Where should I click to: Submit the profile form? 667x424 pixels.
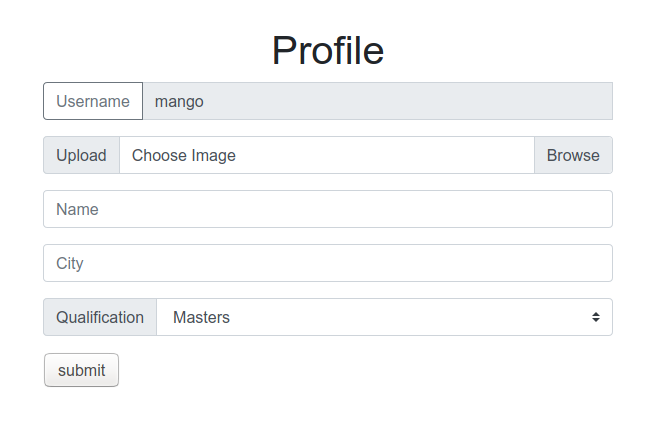coord(81,370)
